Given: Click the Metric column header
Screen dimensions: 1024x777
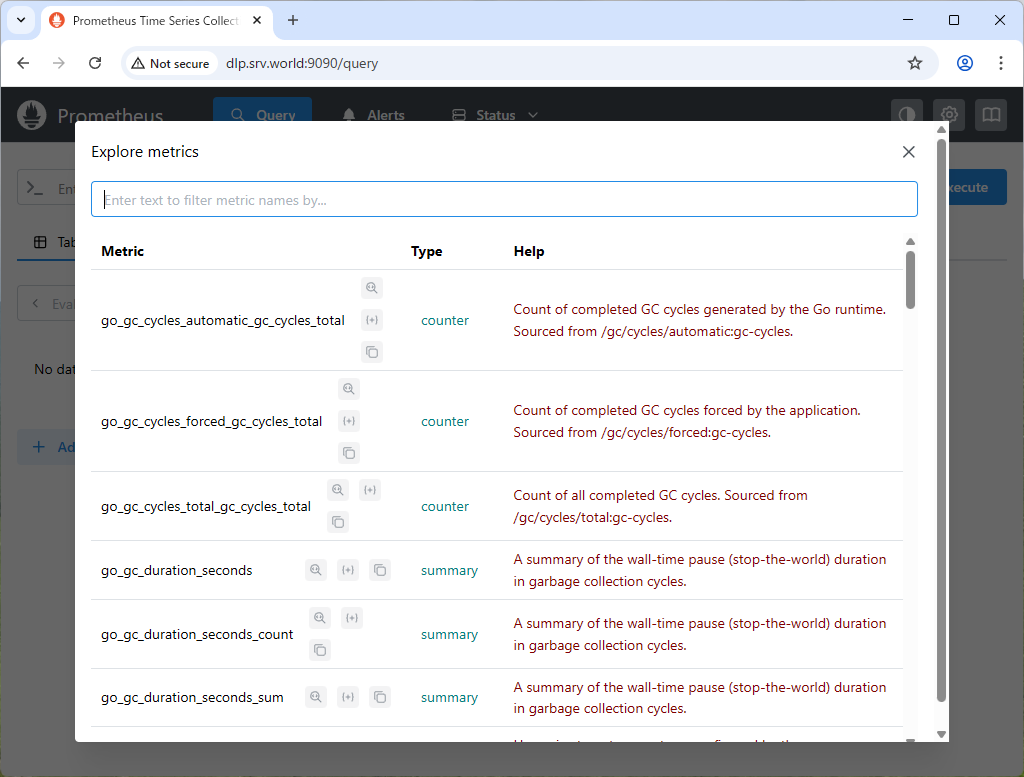Looking at the screenshot, I should (x=123, y=251).
